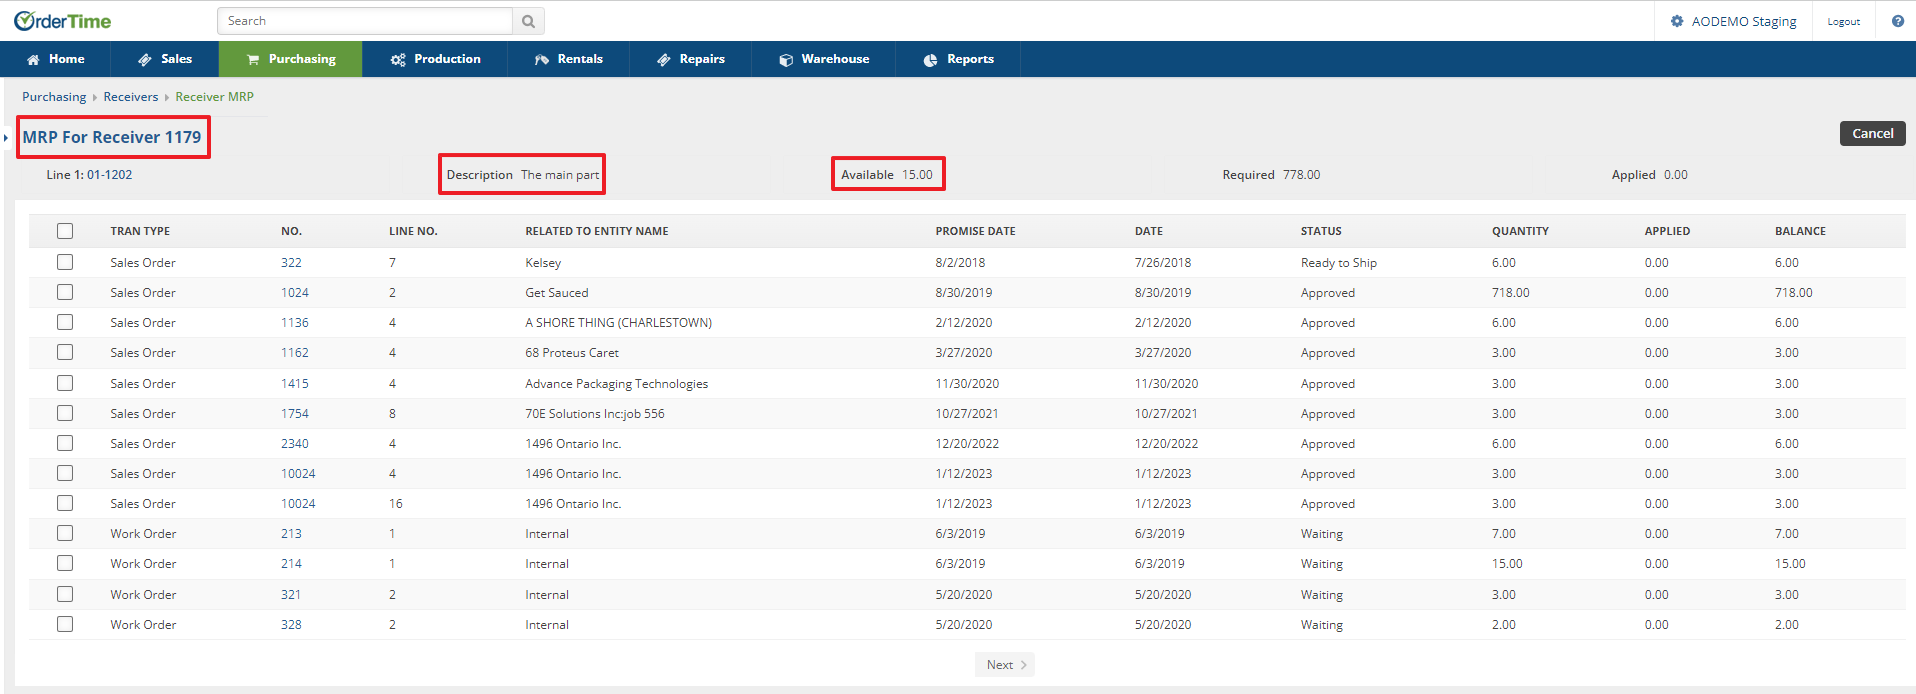Image resolution: width=1916 pixels, height=694 pixels.
Task: Check the box for Sales Order 322
Action: point(65,262)
